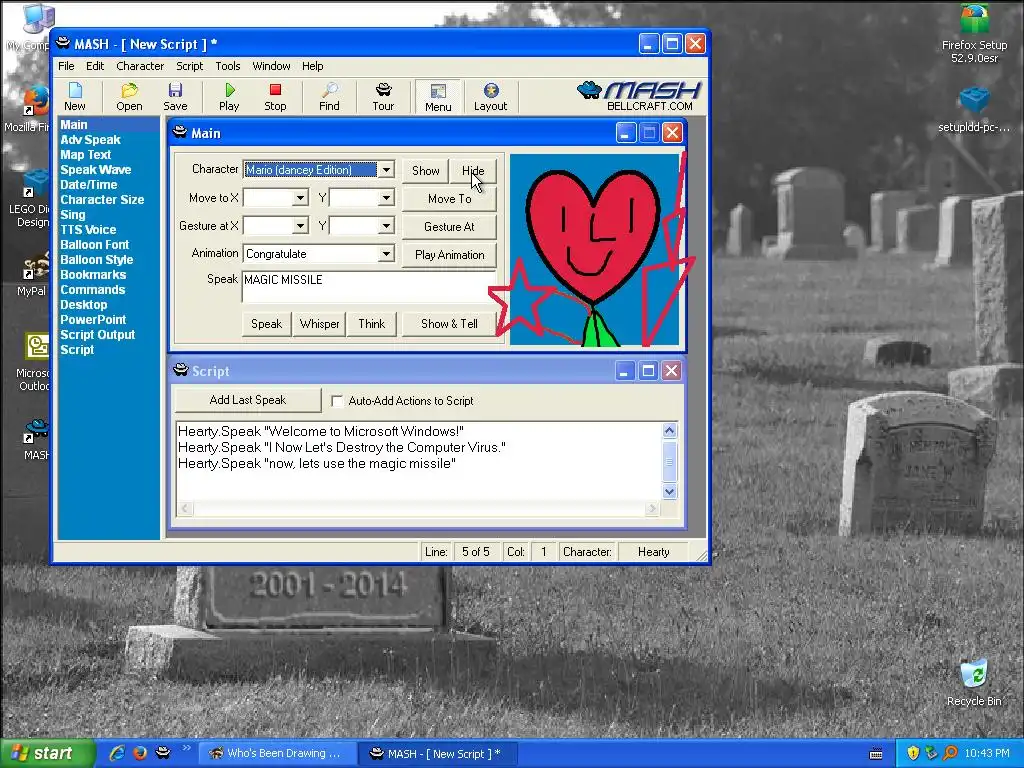
Task: Click the Move To button
Action: (449, 199)
